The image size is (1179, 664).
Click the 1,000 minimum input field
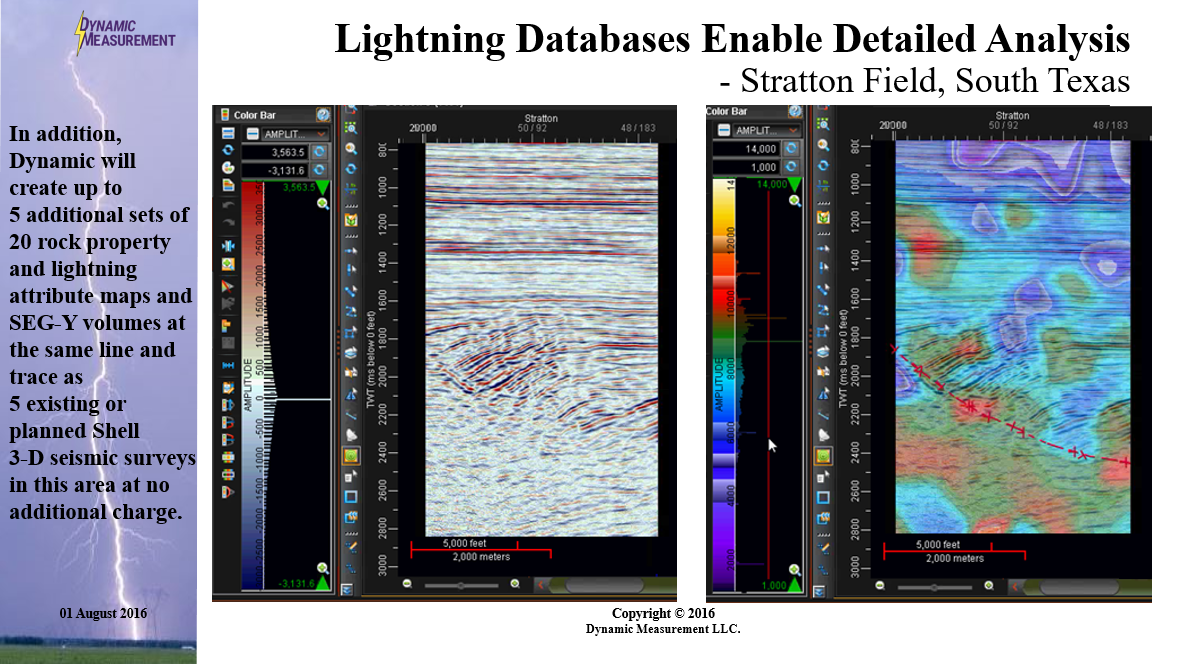[747, 168]
